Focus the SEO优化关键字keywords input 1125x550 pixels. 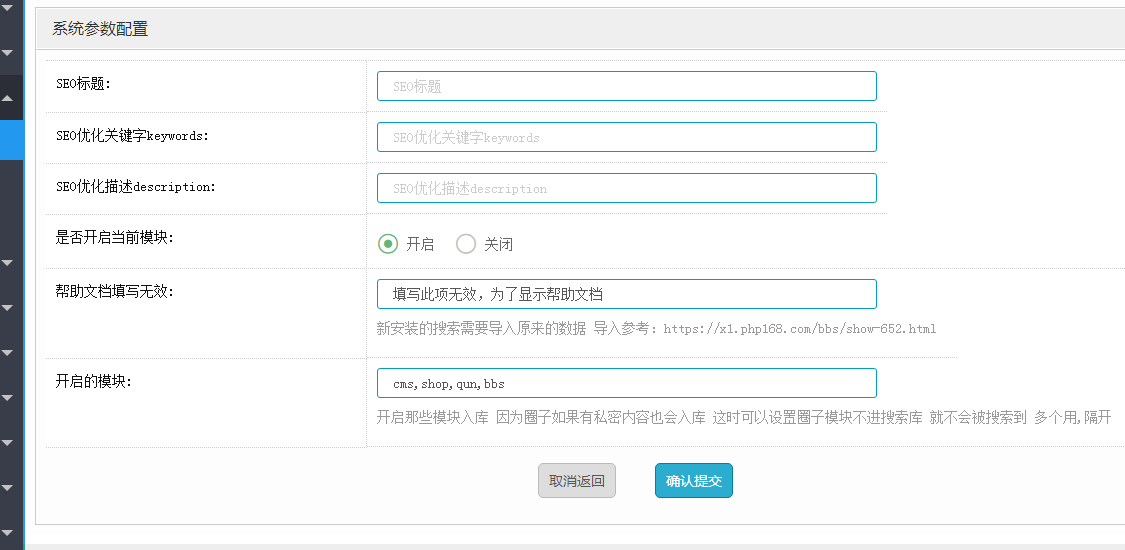[626, 137]
